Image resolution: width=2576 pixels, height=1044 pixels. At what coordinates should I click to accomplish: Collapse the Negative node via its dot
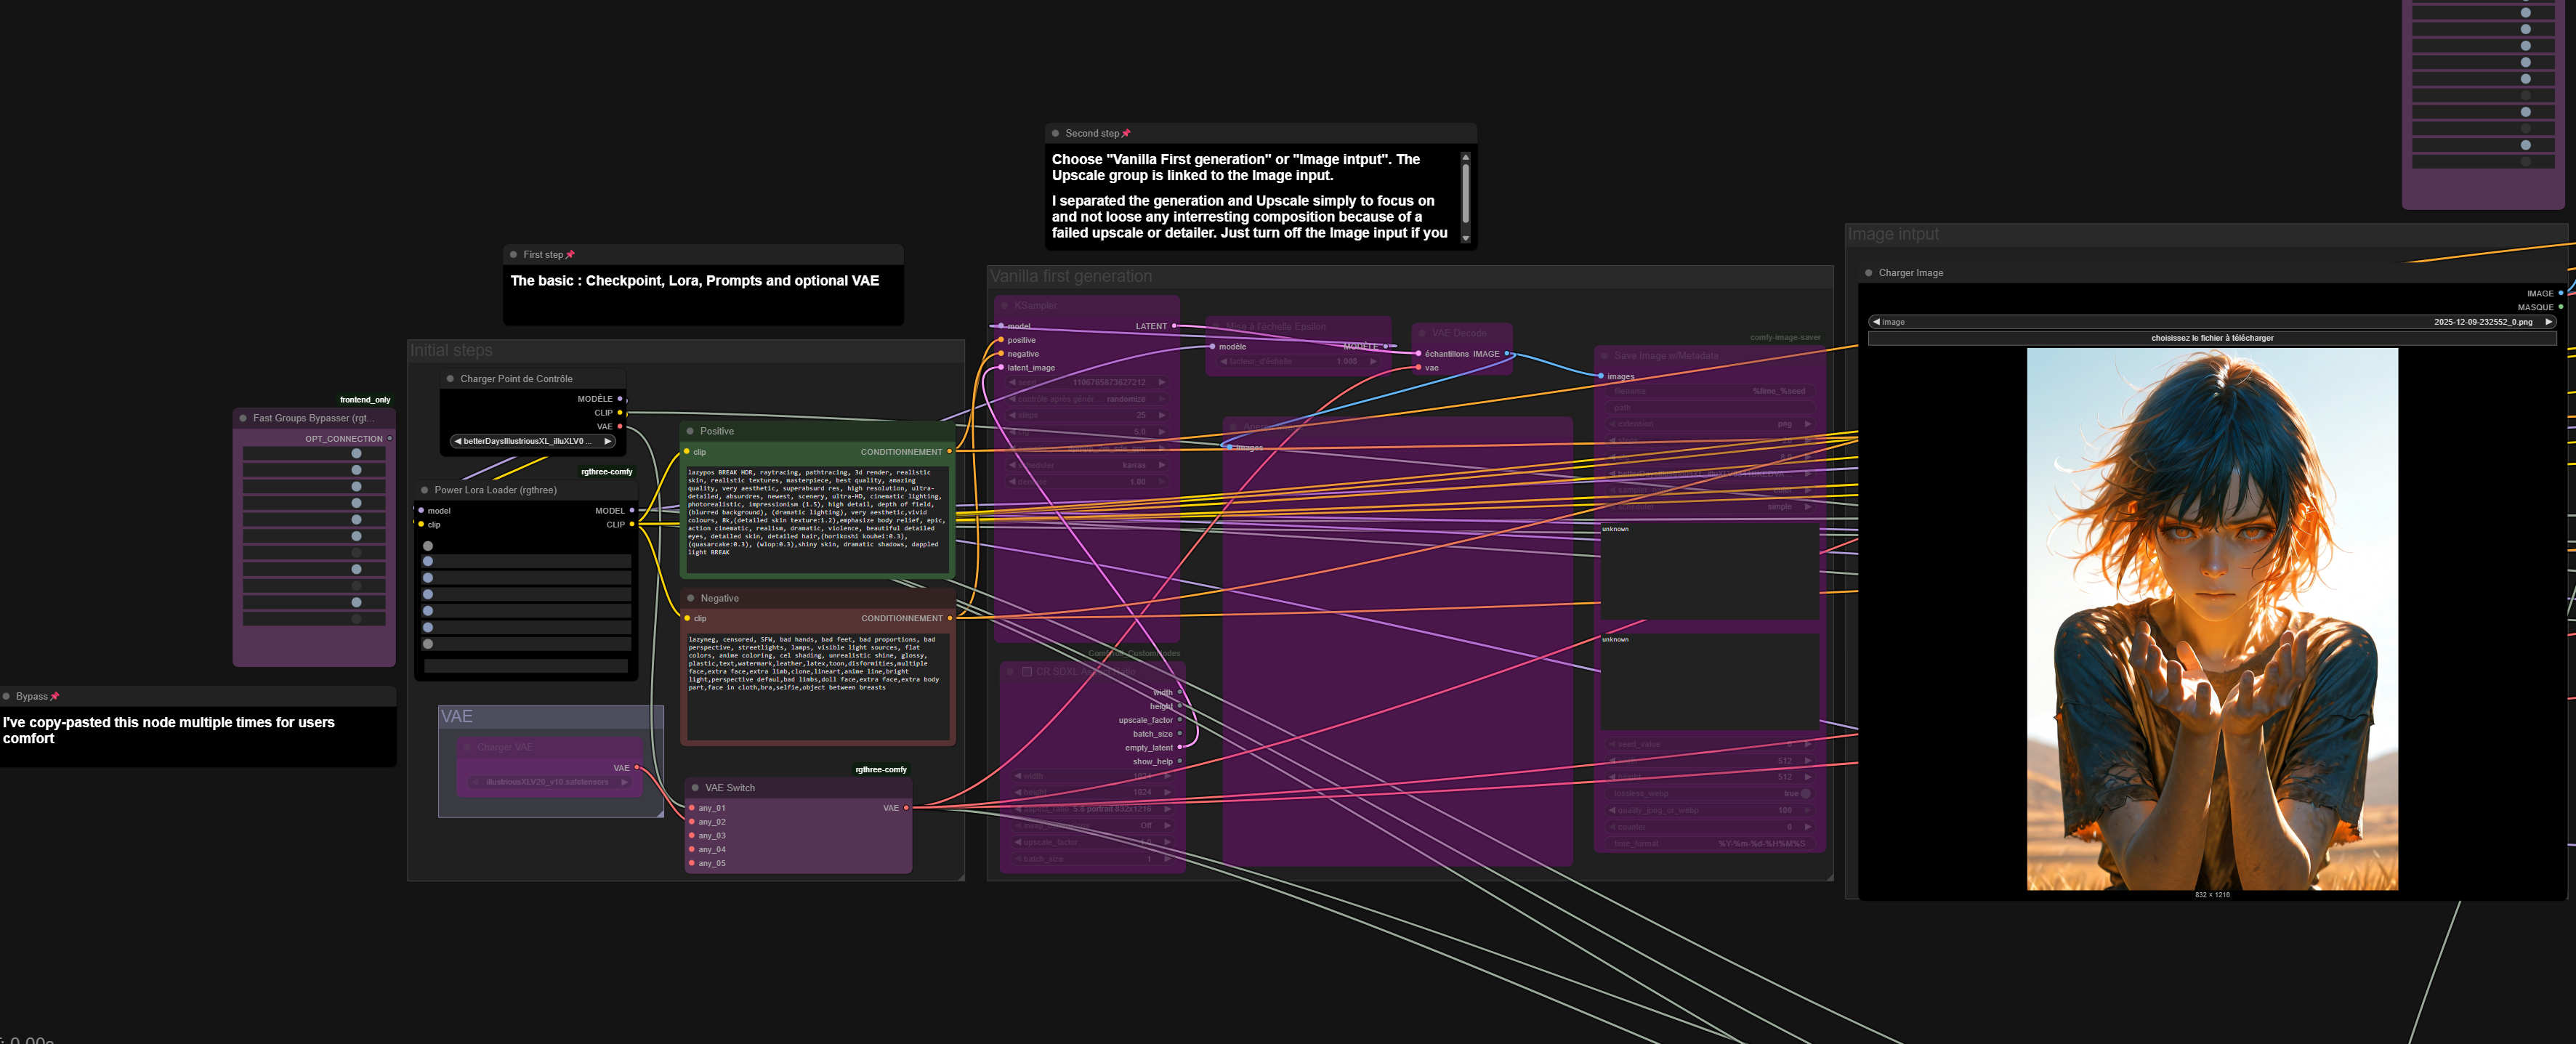click(690, 598)
